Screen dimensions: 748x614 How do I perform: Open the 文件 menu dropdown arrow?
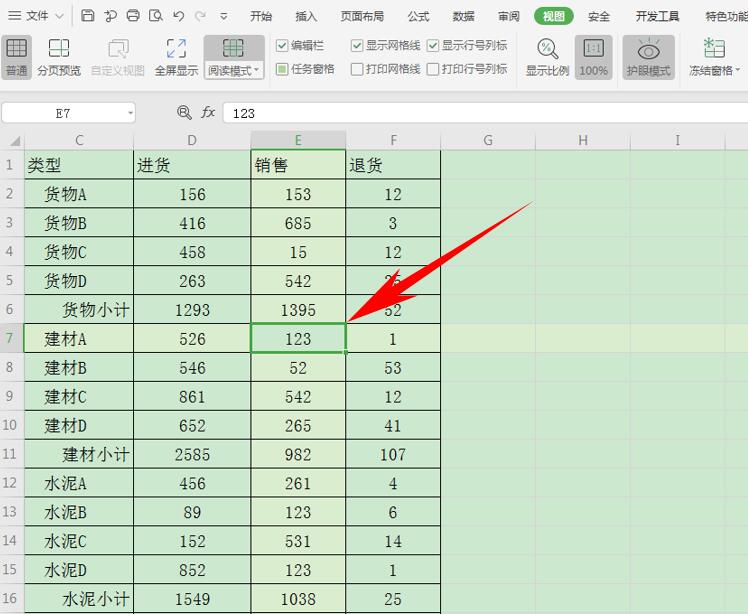coord(60,16)
